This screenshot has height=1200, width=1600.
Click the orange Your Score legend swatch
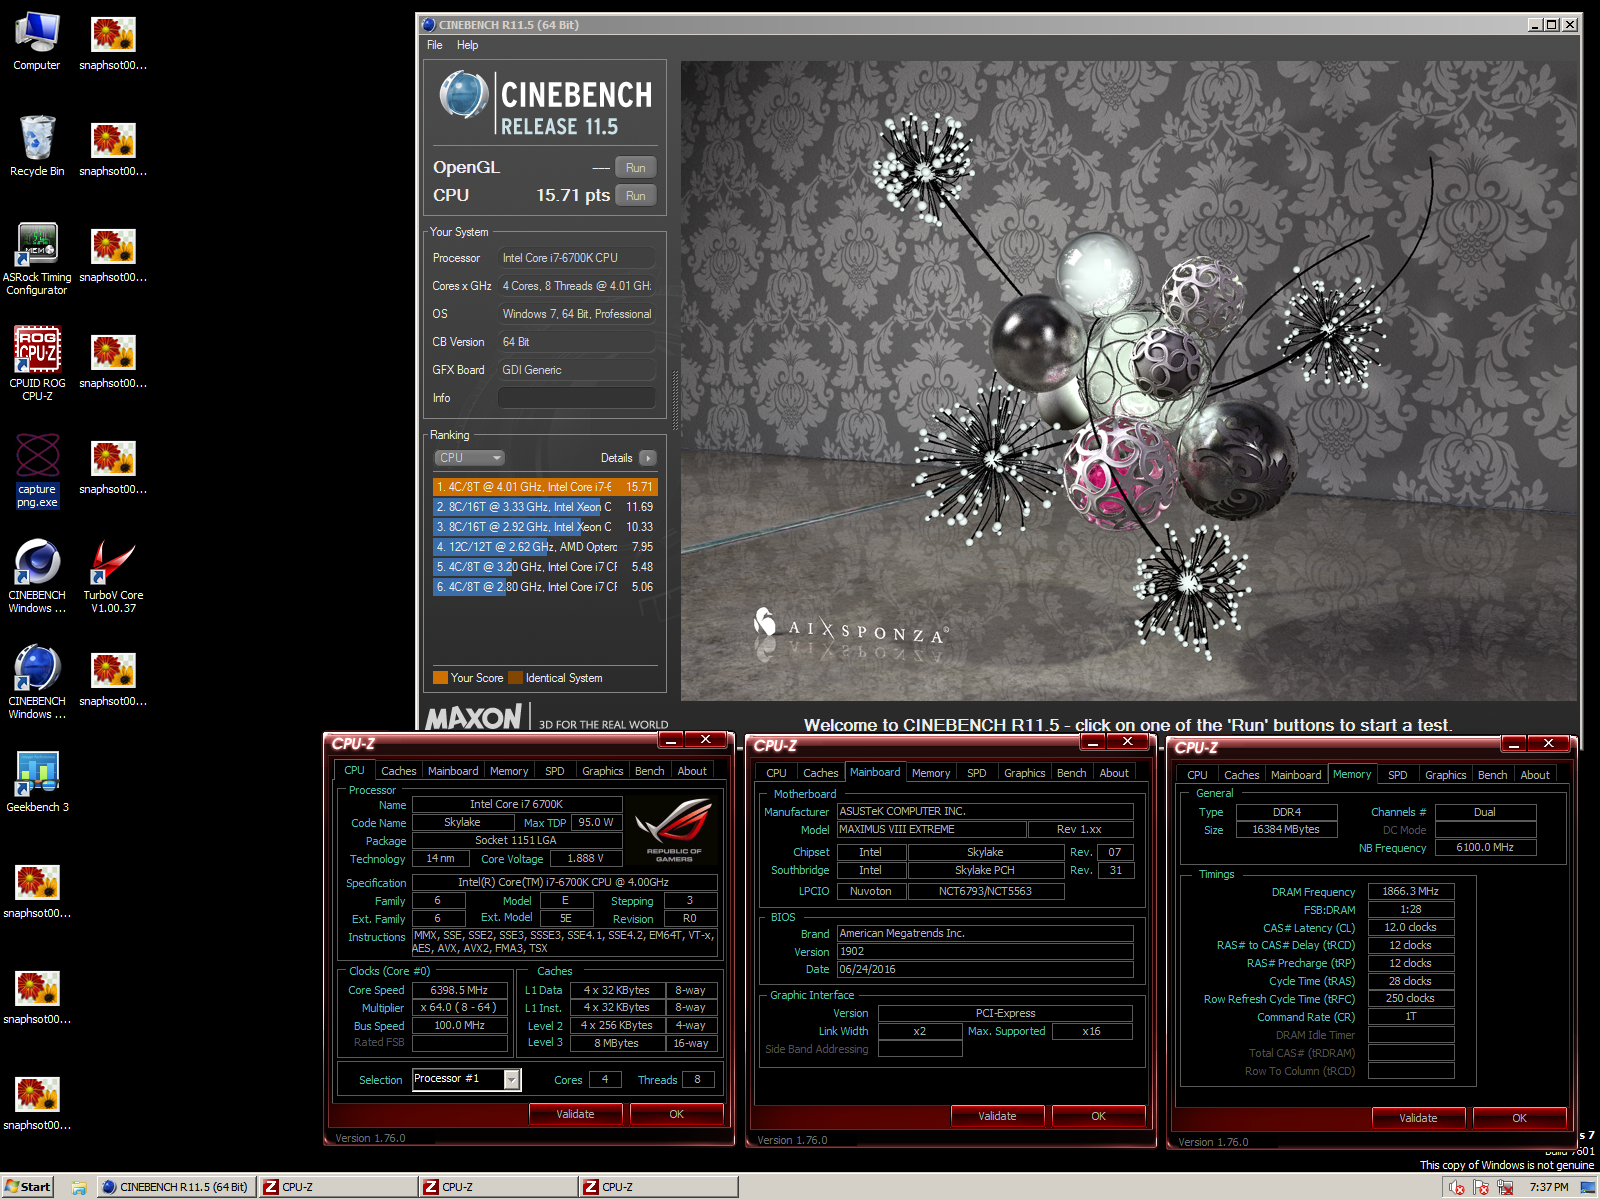coord(440,678)
